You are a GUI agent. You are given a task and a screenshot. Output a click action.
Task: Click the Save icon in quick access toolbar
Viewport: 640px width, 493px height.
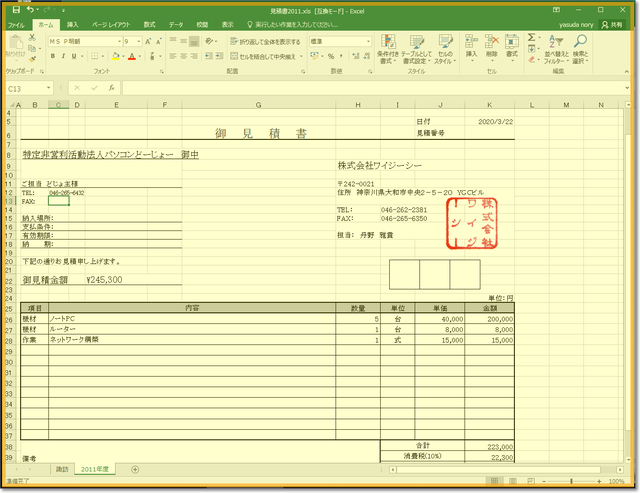[16, 9]
